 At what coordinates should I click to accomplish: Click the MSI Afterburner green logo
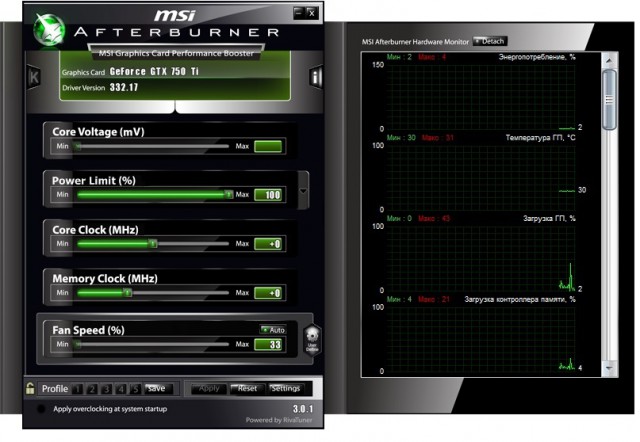[x=49, y=29]
